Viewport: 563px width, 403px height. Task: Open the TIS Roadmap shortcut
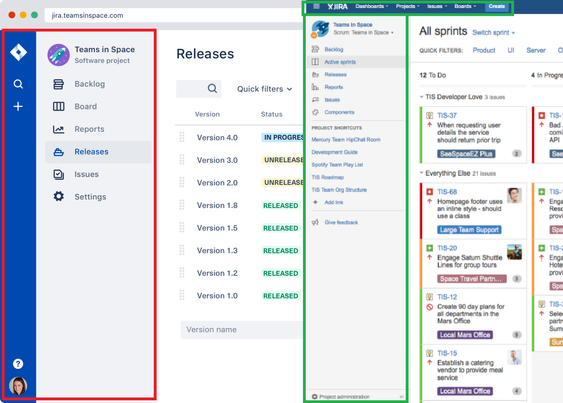[x=327, y=177]
